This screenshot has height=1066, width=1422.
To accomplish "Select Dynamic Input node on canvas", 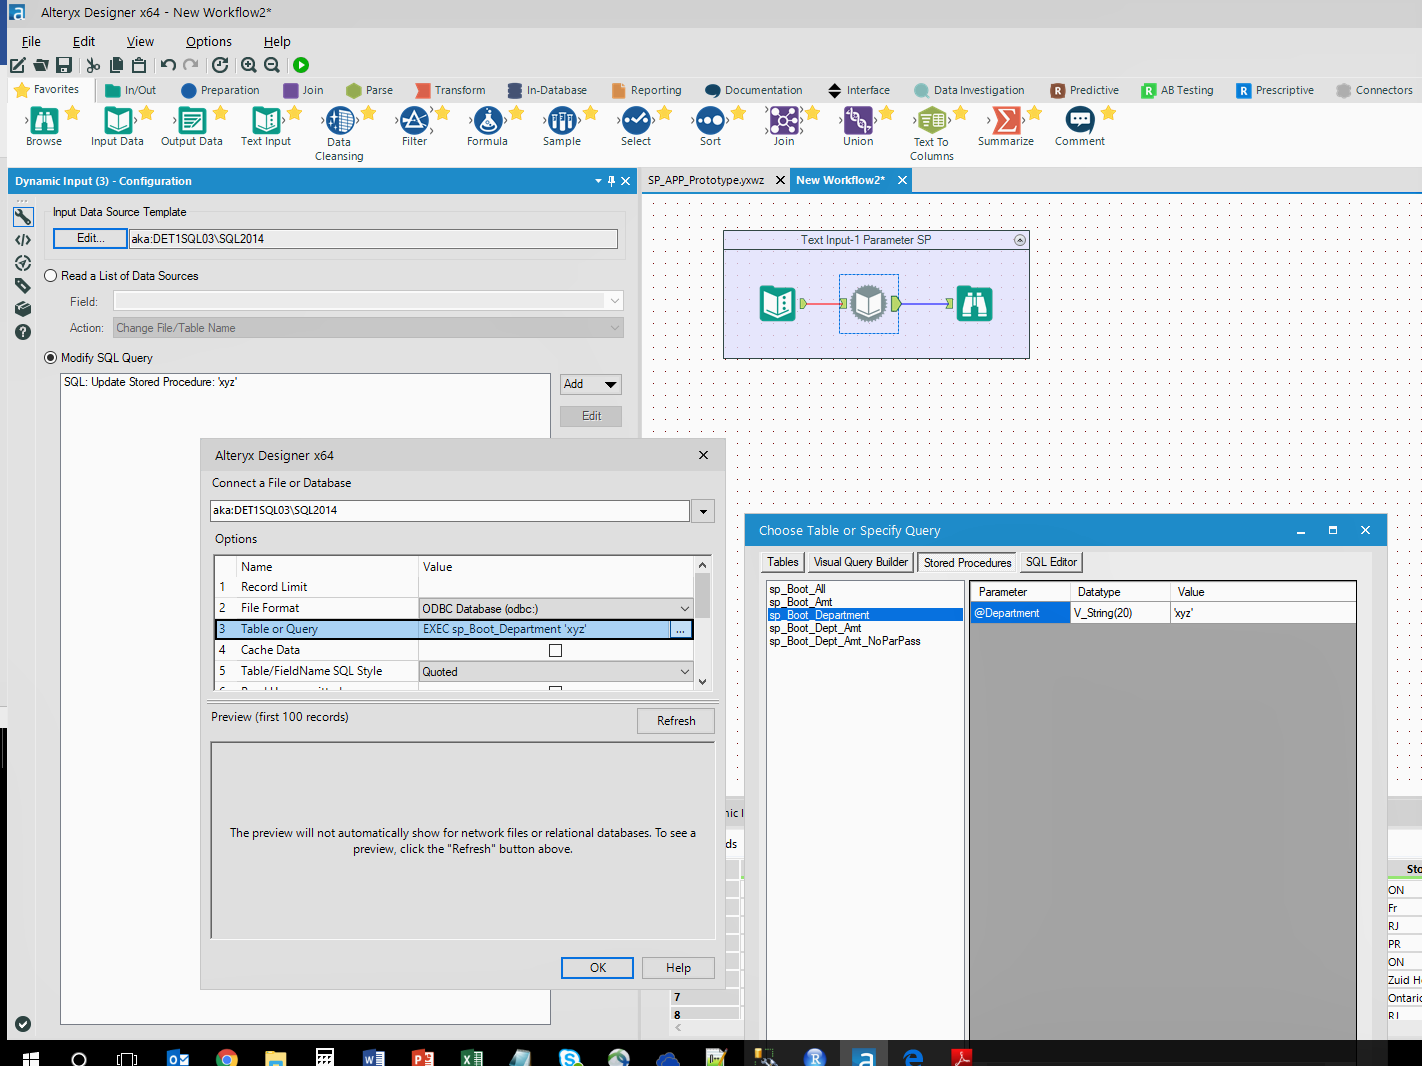I will (x=868, y=304).
